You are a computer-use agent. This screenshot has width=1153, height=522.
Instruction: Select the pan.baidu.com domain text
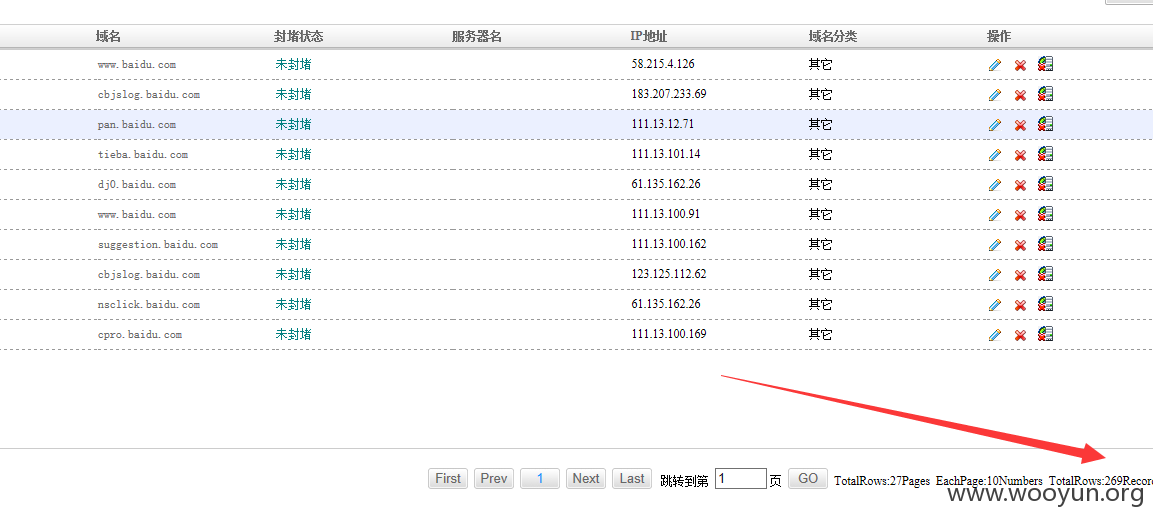[x=137, y=125]
